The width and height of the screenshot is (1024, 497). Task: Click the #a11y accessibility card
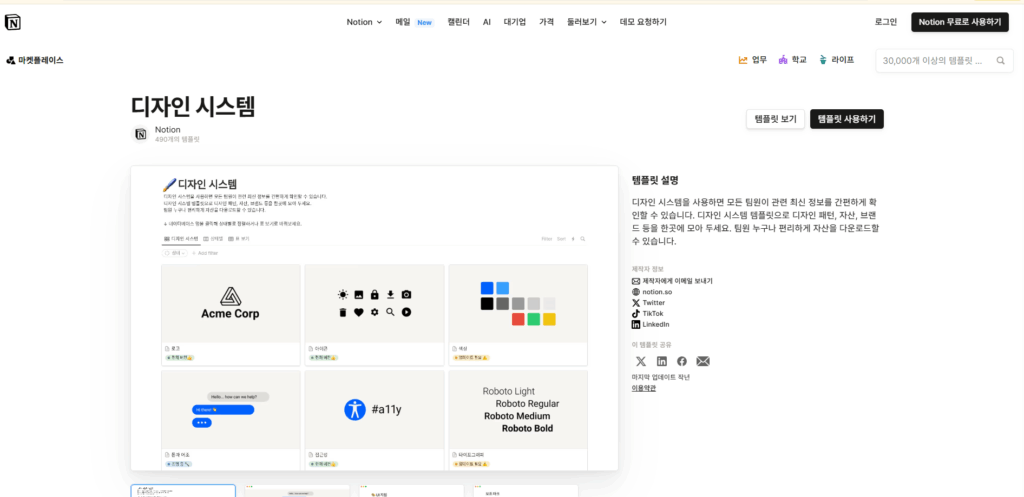(x=374, y=421)
